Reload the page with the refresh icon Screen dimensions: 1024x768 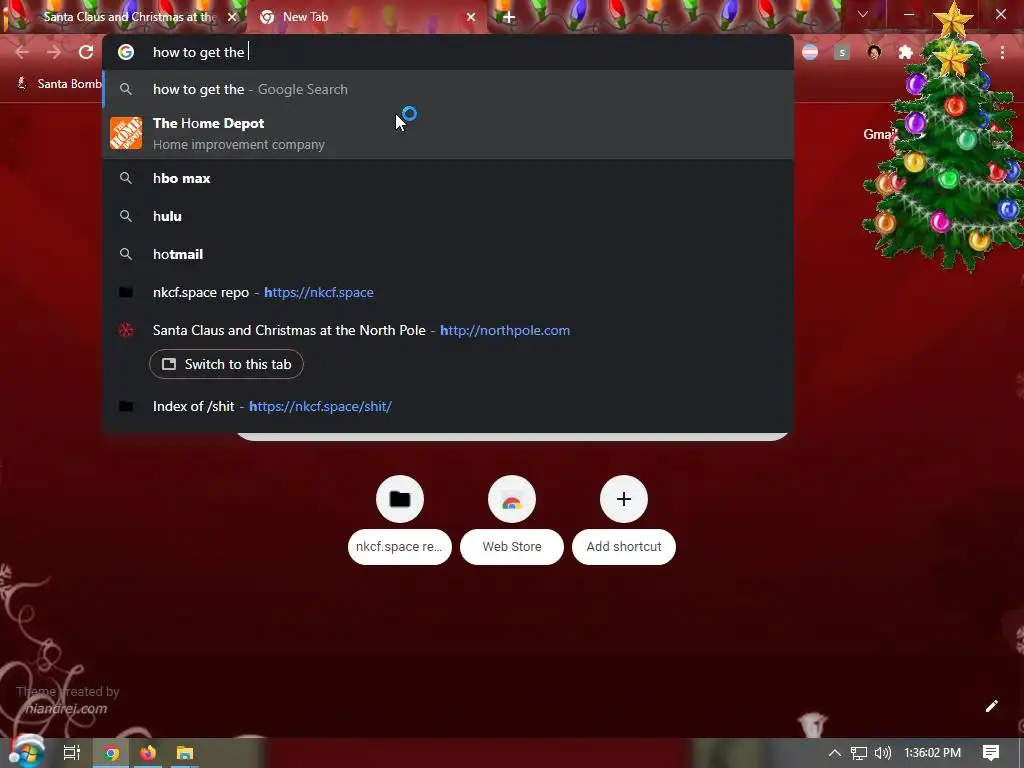point(86,52)
